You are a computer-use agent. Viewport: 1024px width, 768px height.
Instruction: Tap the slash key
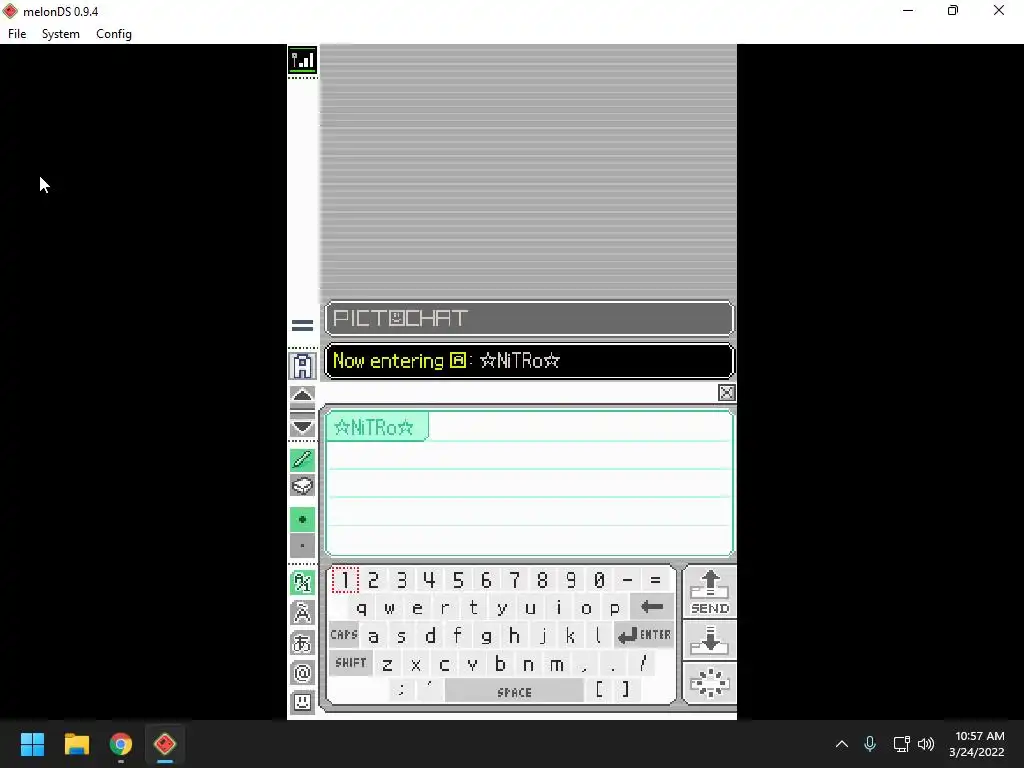[643, 664]
